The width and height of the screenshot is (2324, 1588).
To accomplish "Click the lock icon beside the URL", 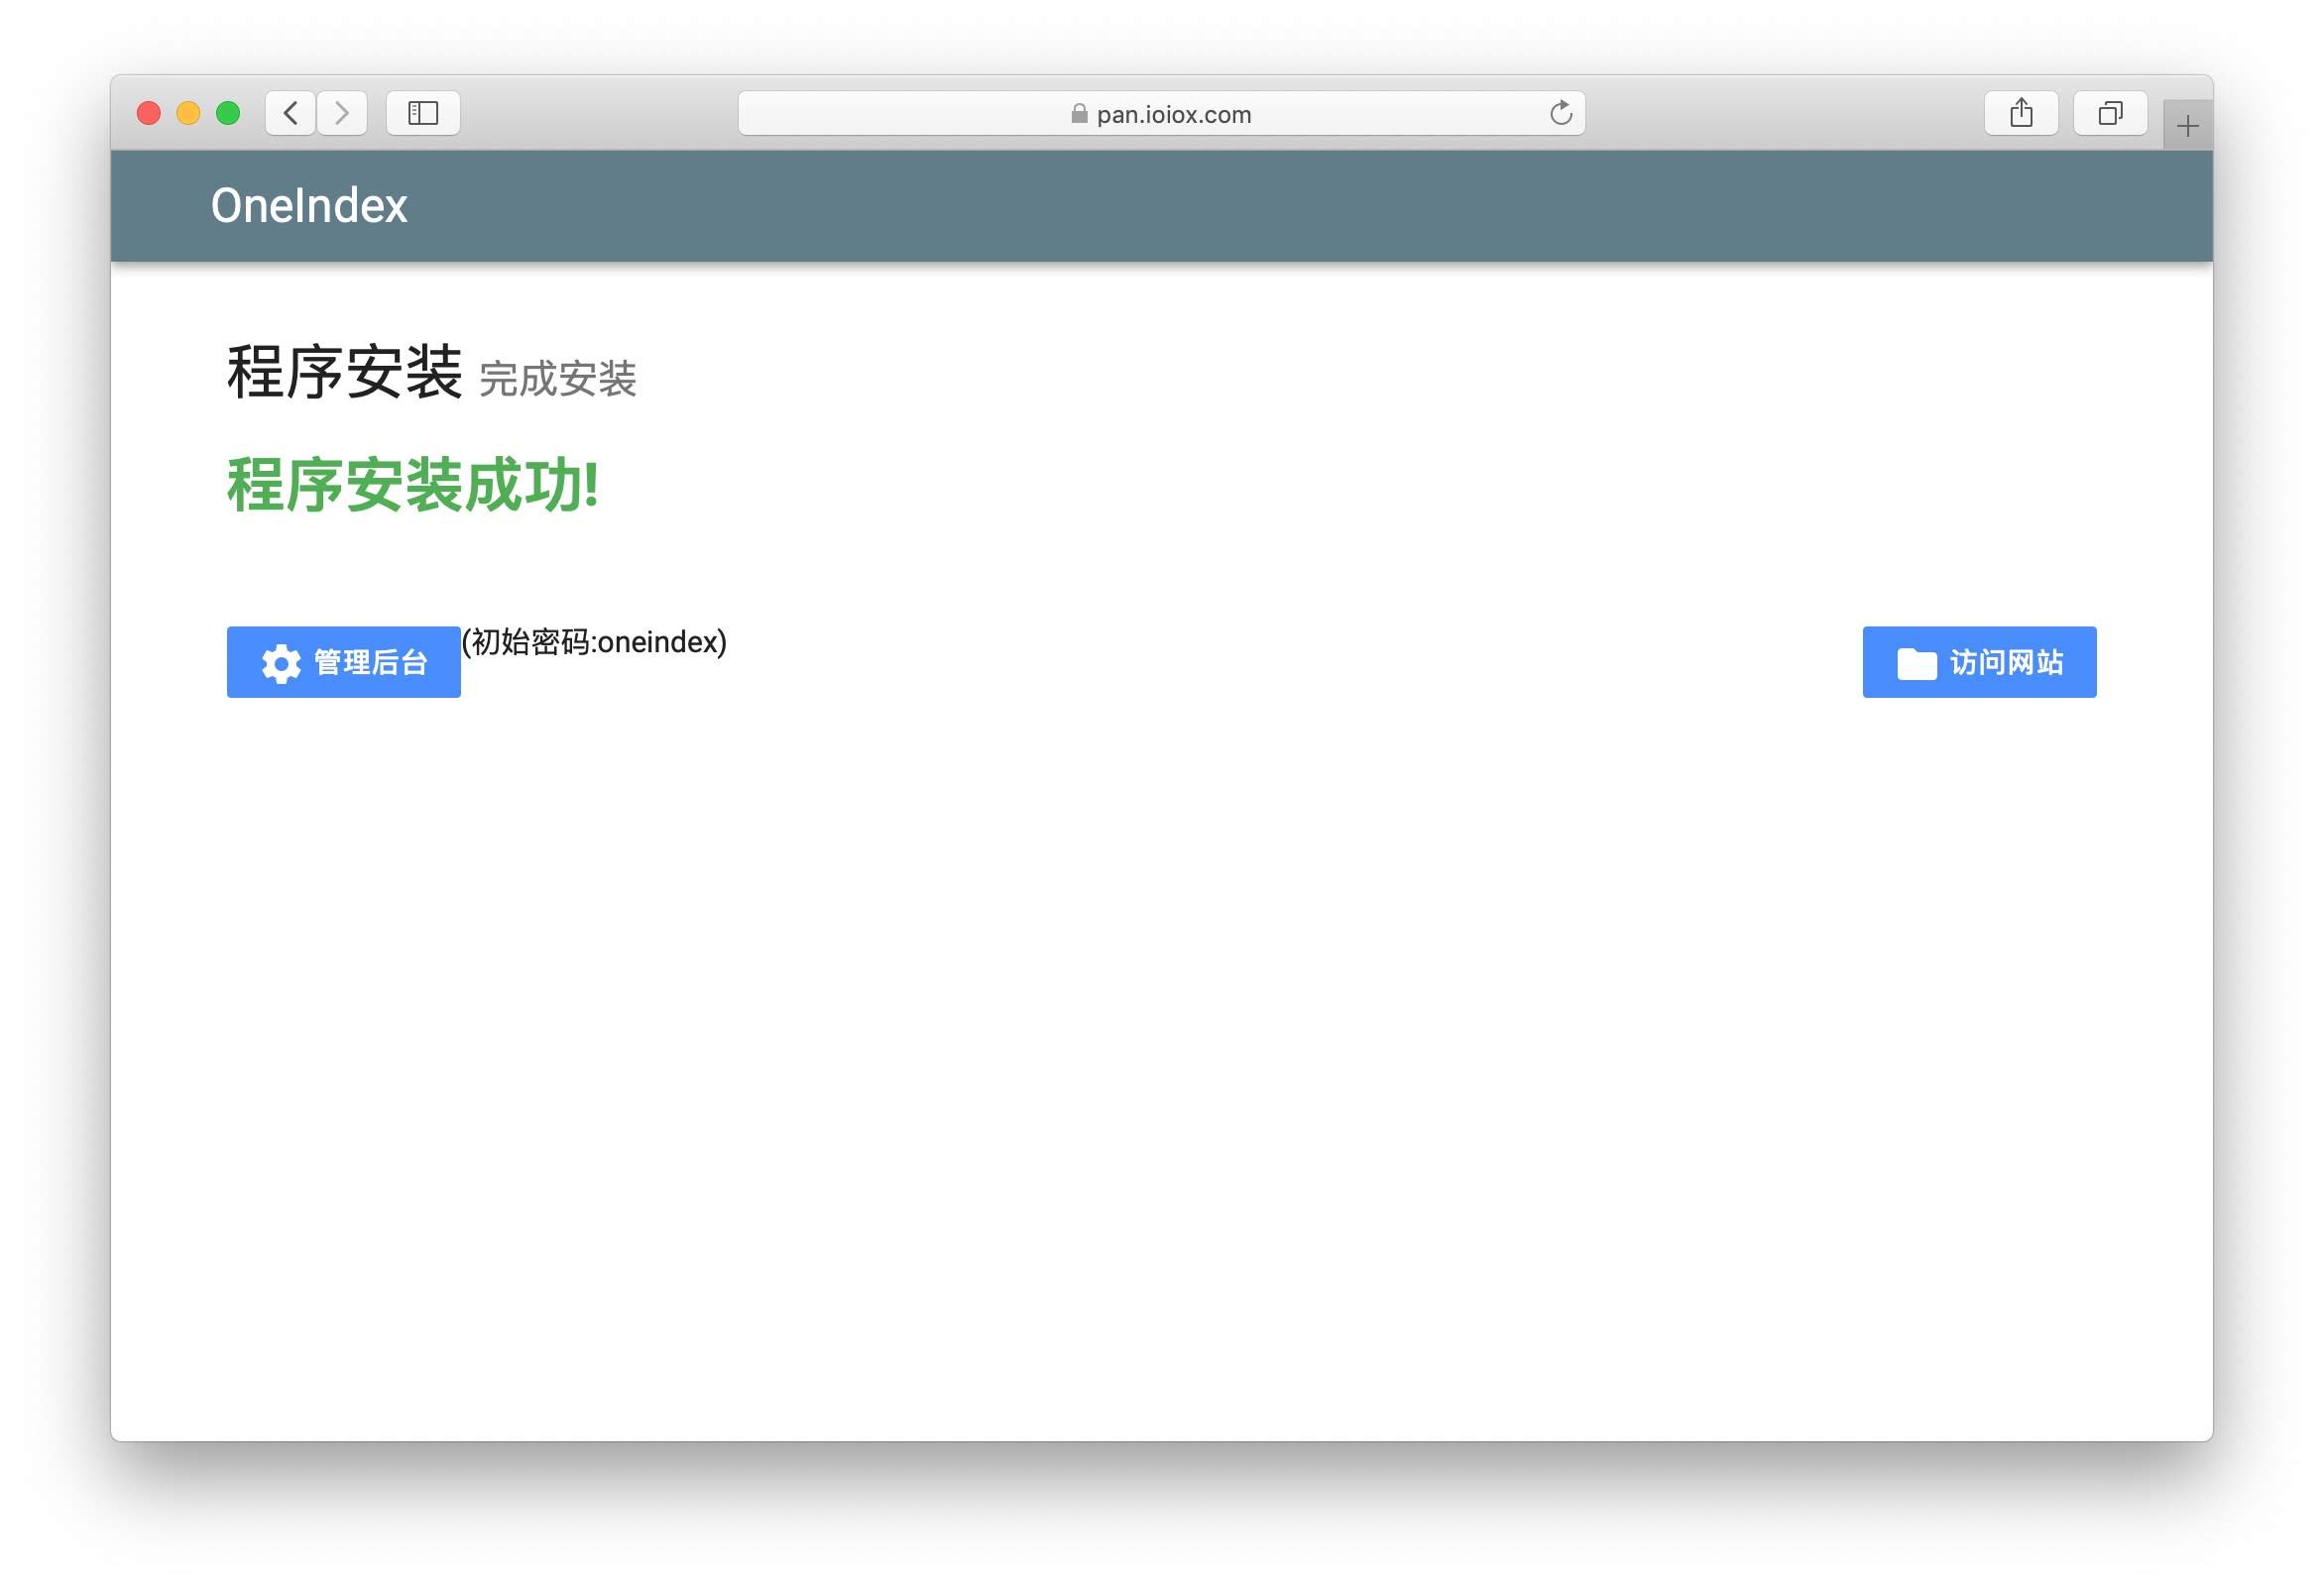I will pos(1078,114).
